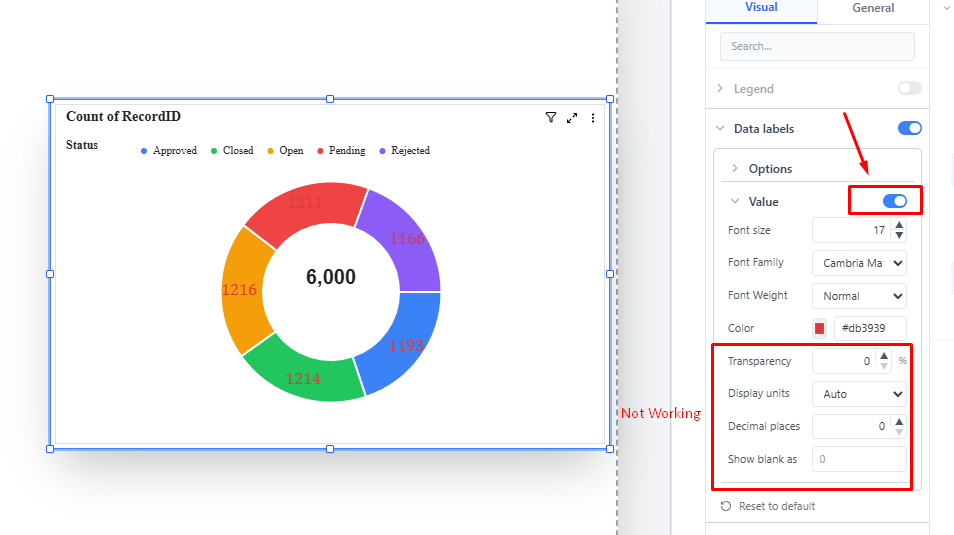Open the Font Family dropdown
Screen dimensions: 954x535
[x=859, y=263]
